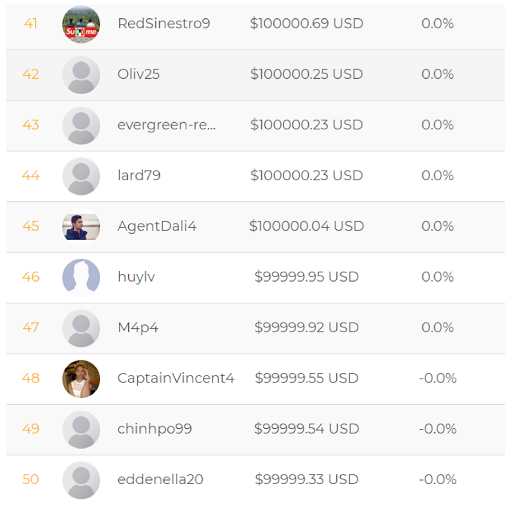The height and width of the screenshot is (512, 512).
Task: Click Oliv25's default avatar icon
Action: pos(81,75)
